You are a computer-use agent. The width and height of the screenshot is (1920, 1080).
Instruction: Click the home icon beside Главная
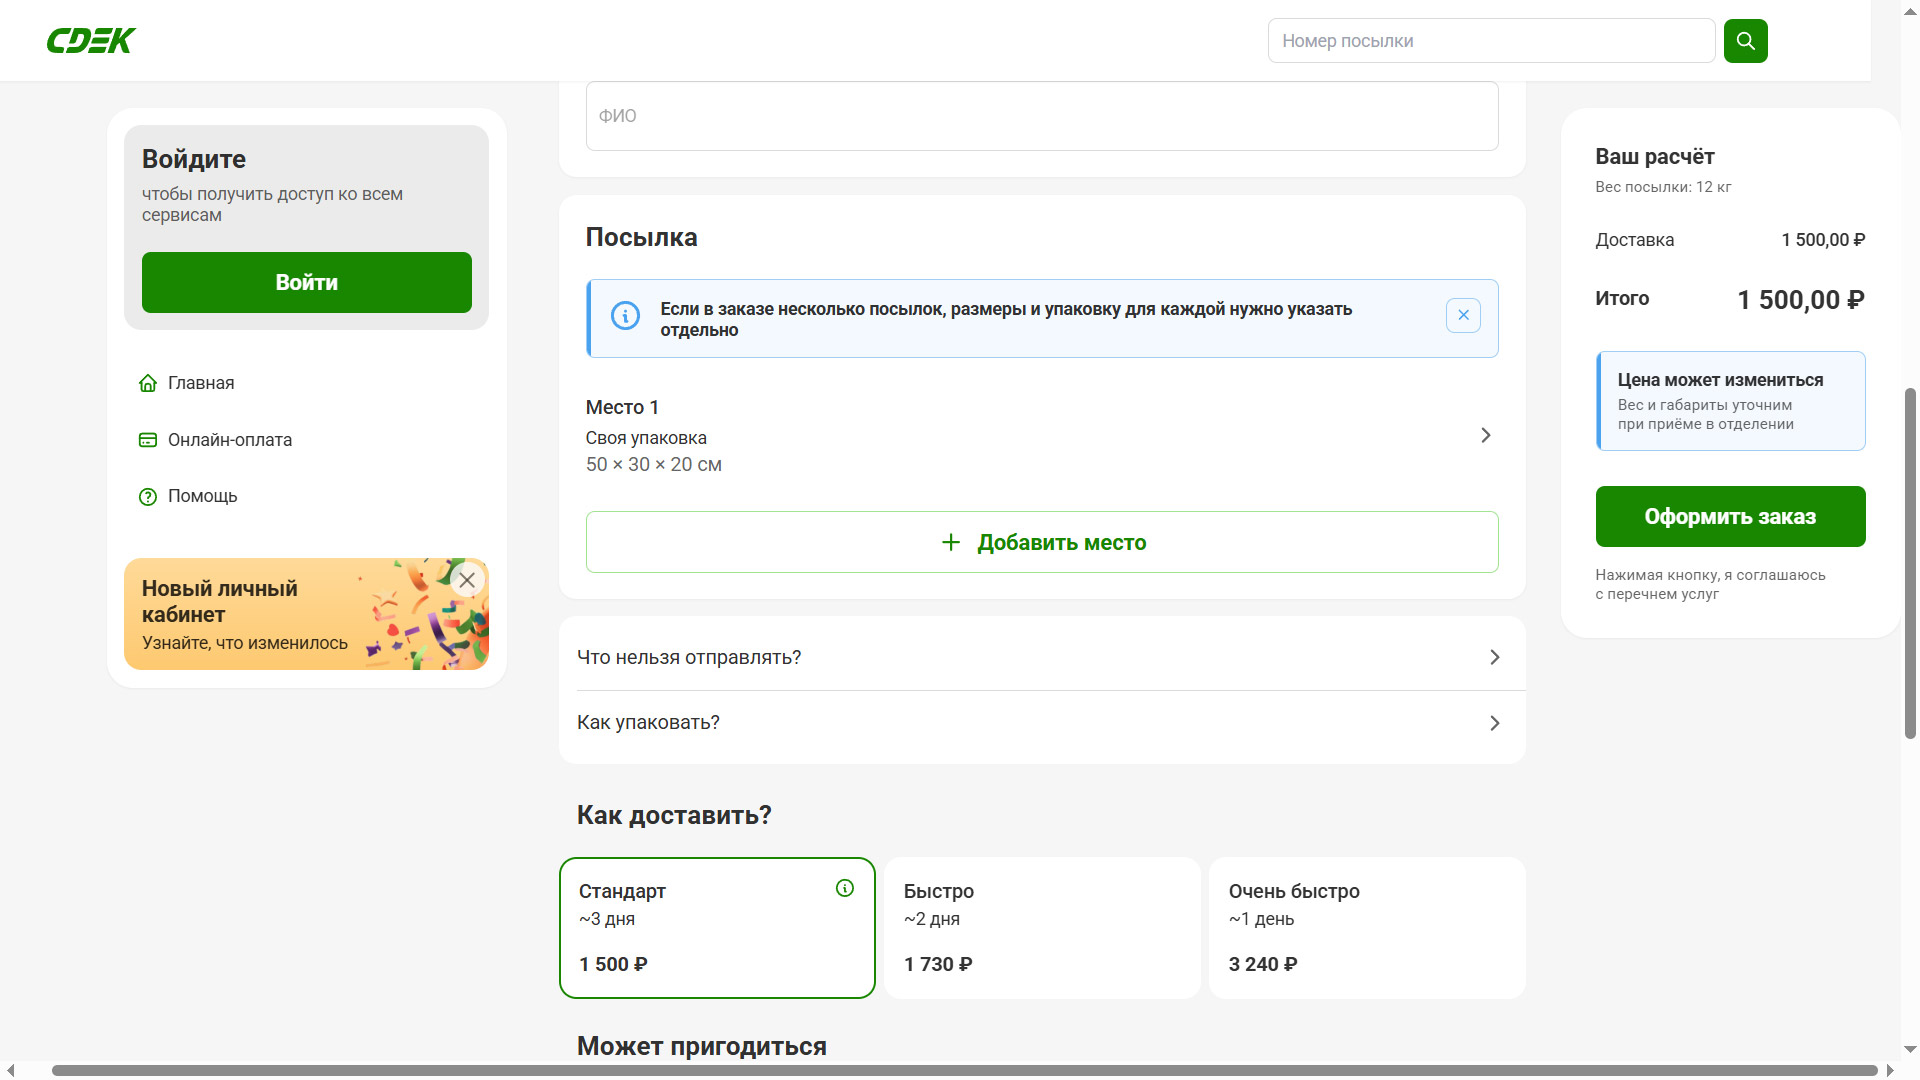tap(148, 383)
